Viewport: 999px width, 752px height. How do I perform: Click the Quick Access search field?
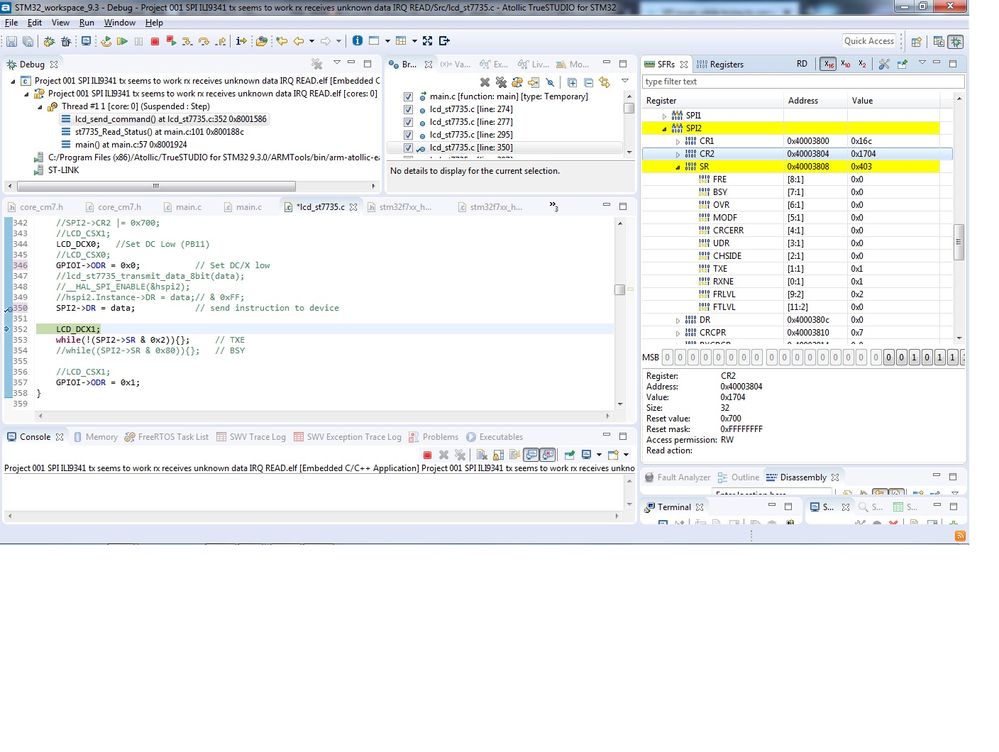pos(869,41)
